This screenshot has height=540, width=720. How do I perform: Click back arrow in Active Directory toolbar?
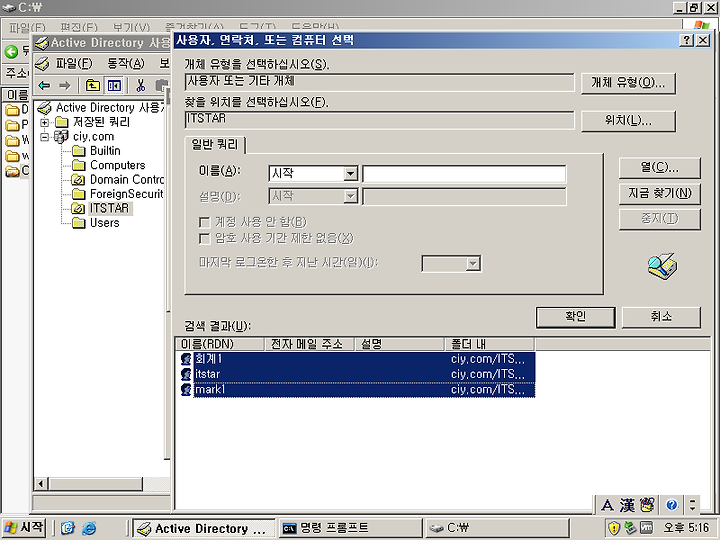(x=45, y=85)
